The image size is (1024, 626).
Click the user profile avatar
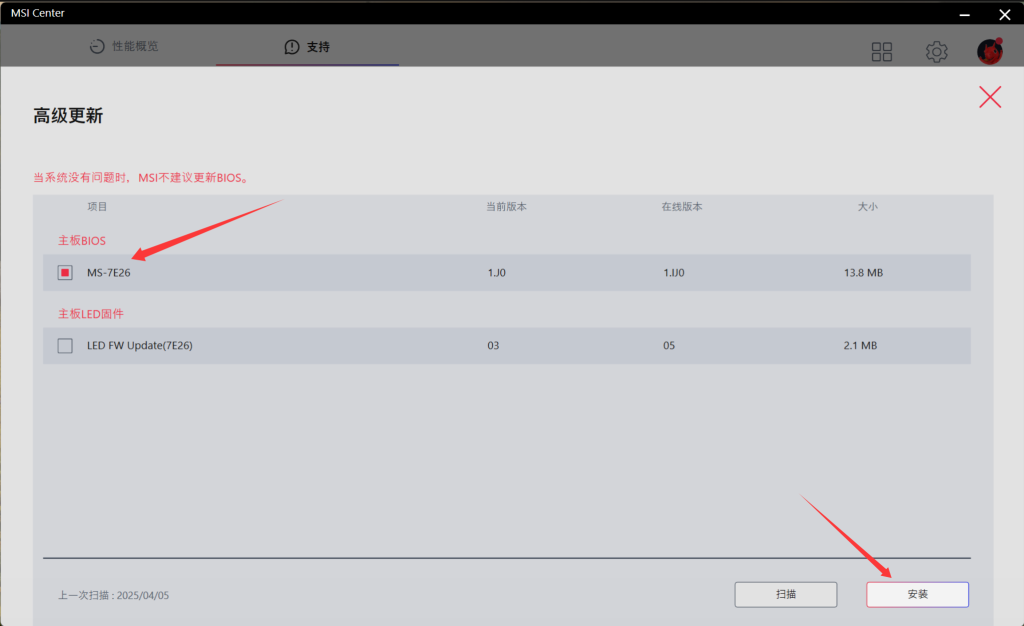click(x=989, y=51)
